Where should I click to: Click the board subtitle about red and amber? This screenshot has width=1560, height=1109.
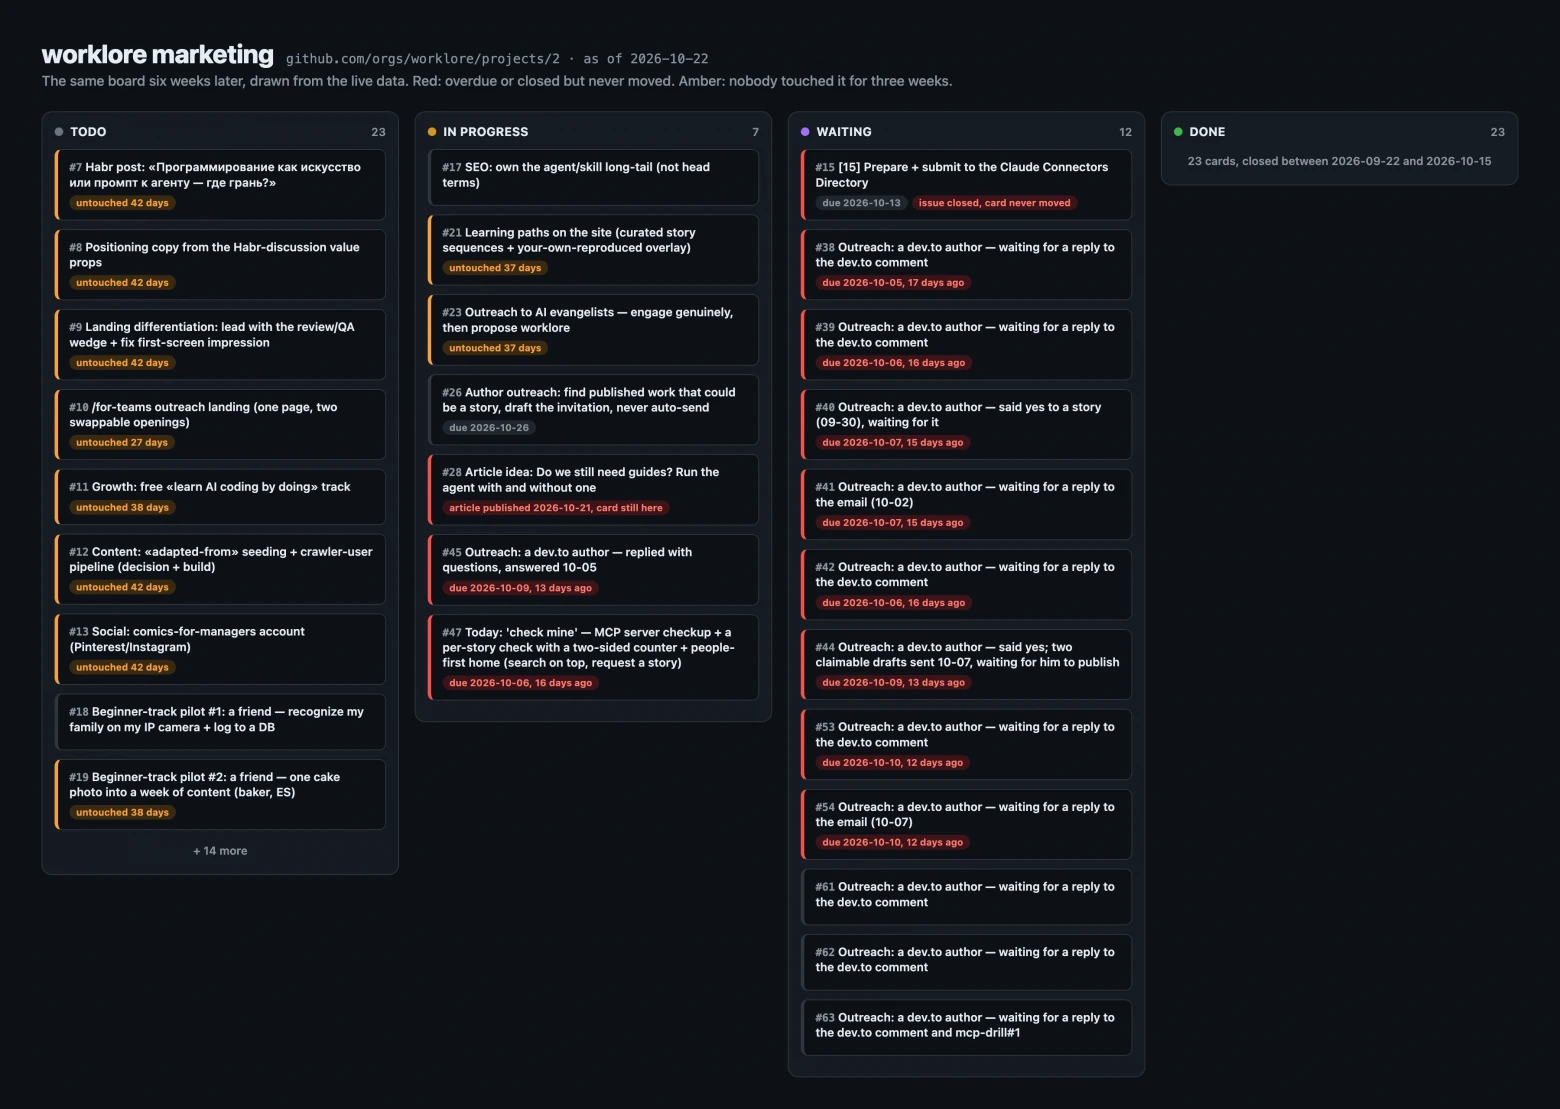pos(497,81)
